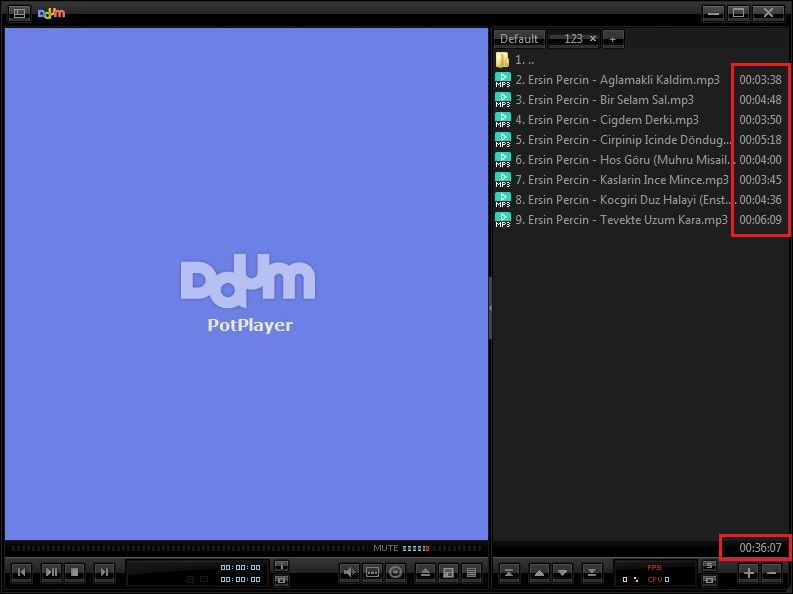Collapse playlist using the panel divider handle
Image resolution: width=793 pixels, height=594 pixels.
click(x=490, y=307)
